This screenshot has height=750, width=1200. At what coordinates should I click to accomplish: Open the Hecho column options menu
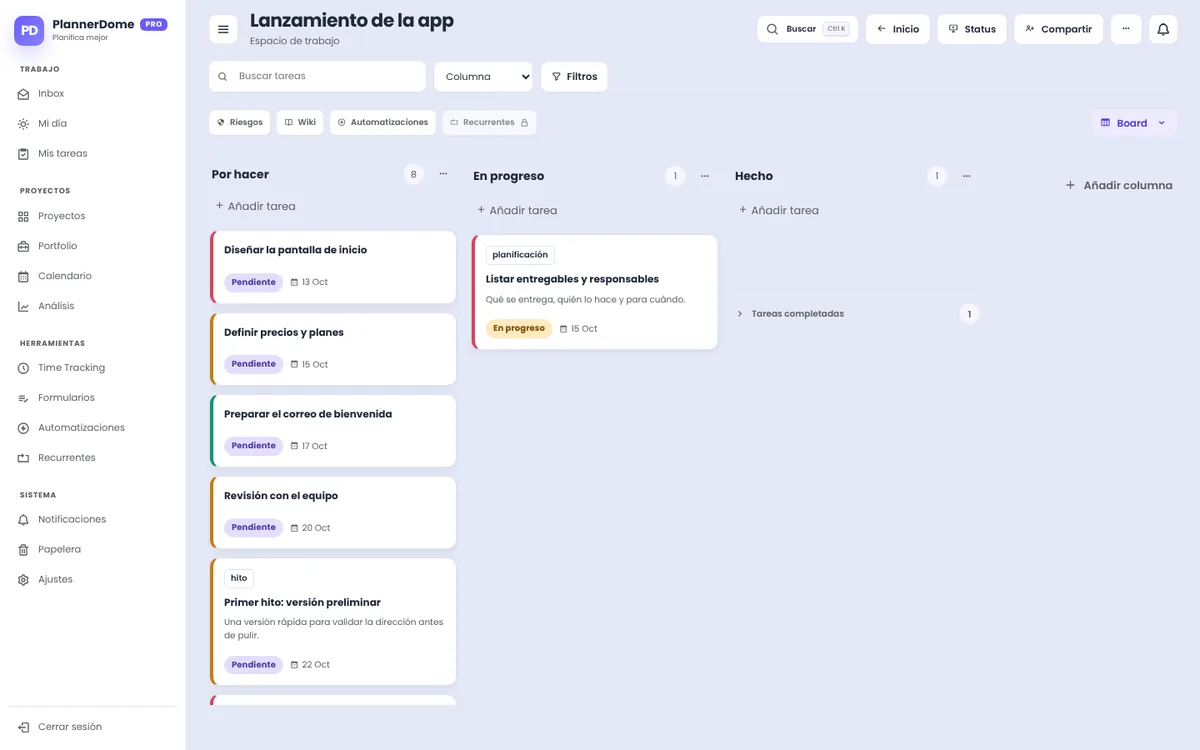coord(967,176)
